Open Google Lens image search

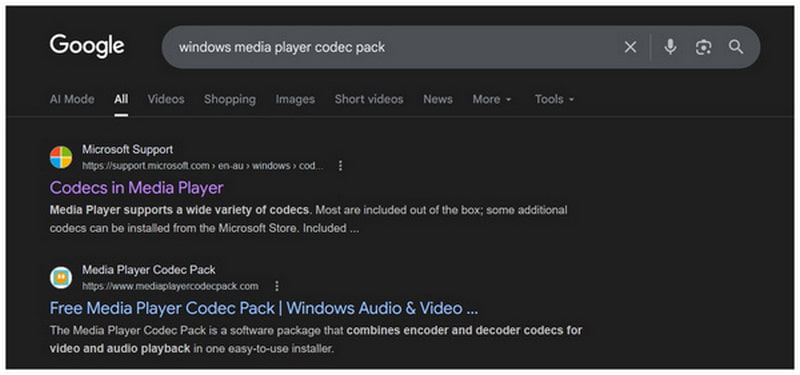(704, 47)
